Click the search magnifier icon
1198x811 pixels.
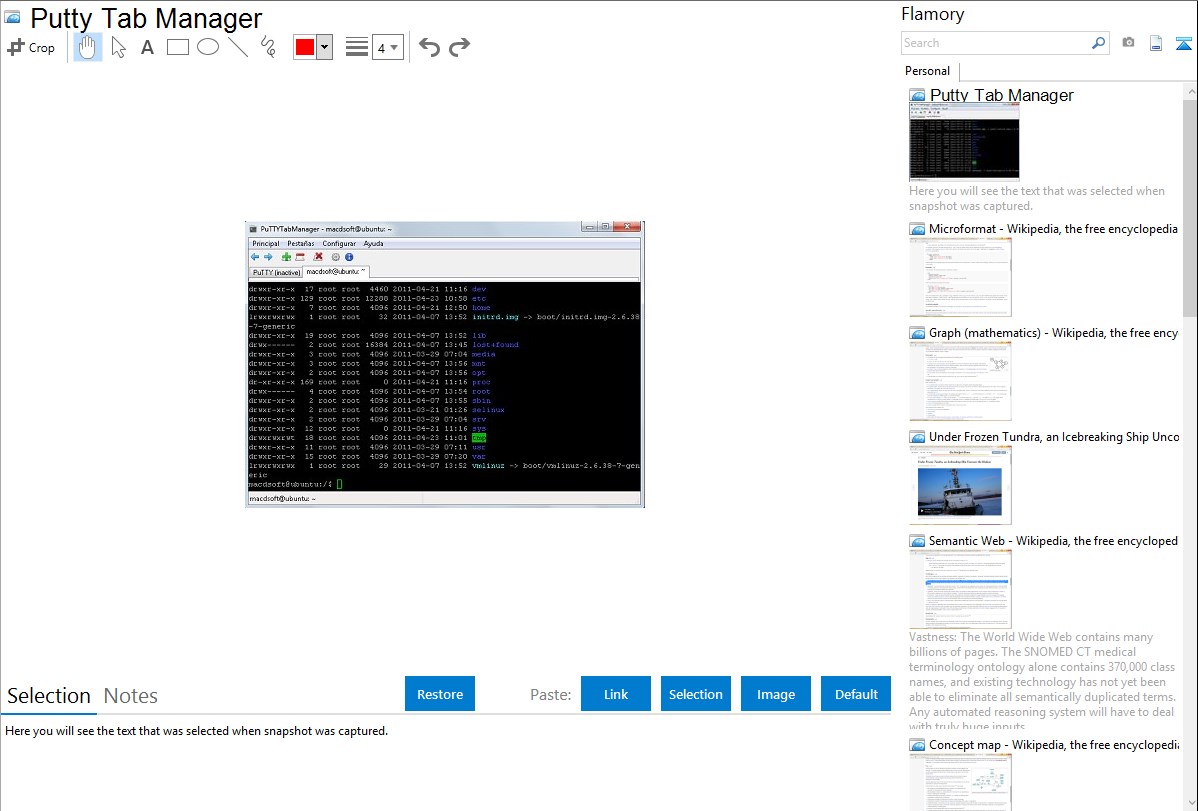1099,43
